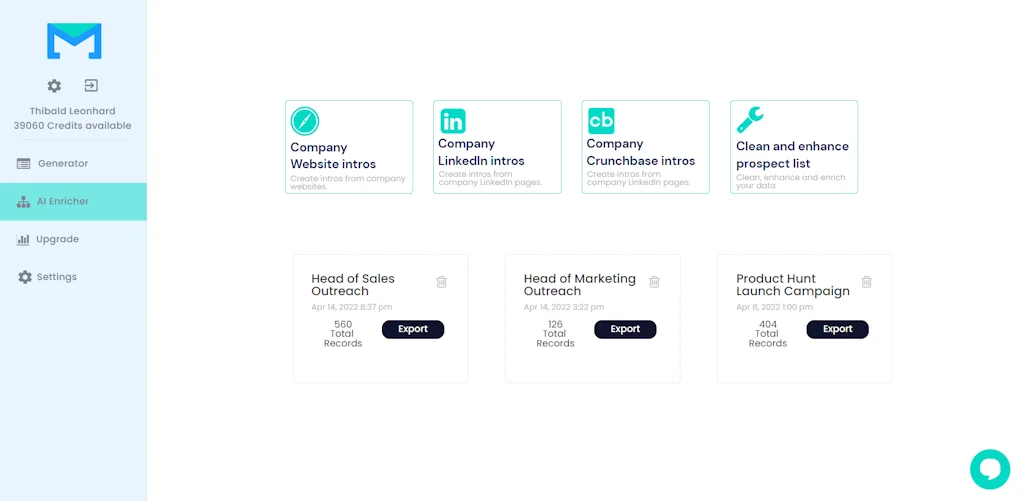This screenshot has height=501, width=1024.
Task: Export the Head of Marketing Outreach records
Action: (x=625, y=329)
